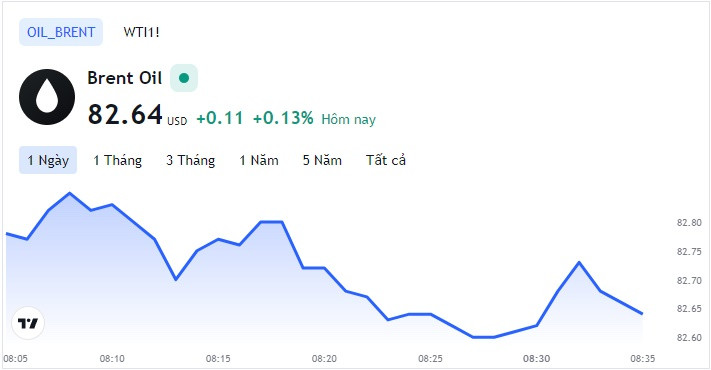Select the Tất cả time range
The height and width of the screenshot is (370, 711).
(386, 160)
